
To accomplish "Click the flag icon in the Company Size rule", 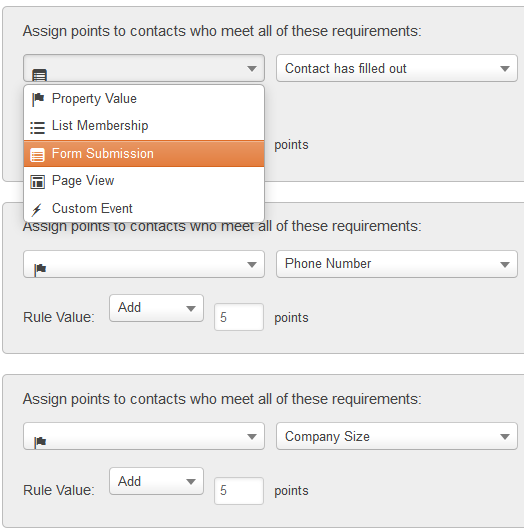I will tap(40, 441).
